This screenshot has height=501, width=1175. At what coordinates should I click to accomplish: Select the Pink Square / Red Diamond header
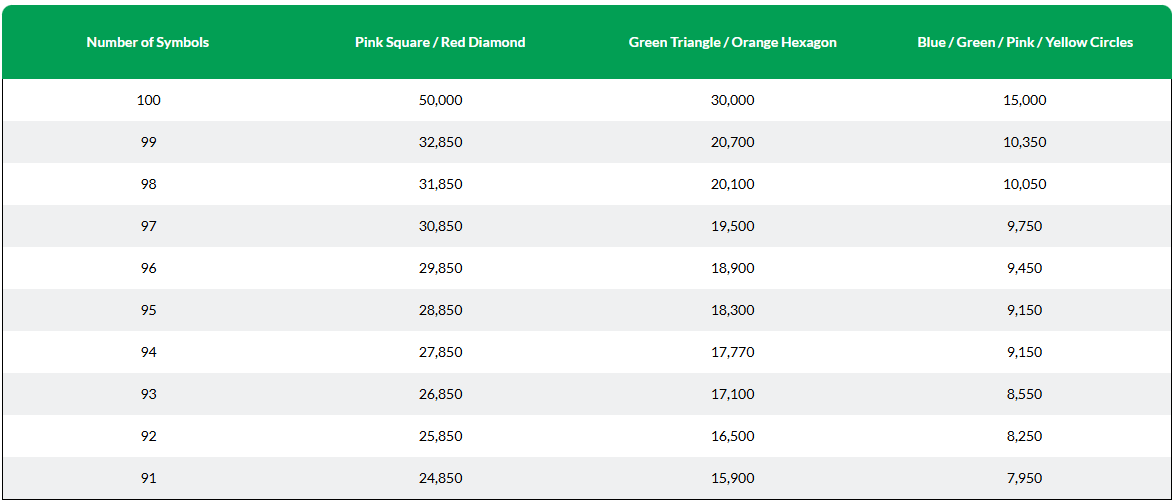click(440, 43)
